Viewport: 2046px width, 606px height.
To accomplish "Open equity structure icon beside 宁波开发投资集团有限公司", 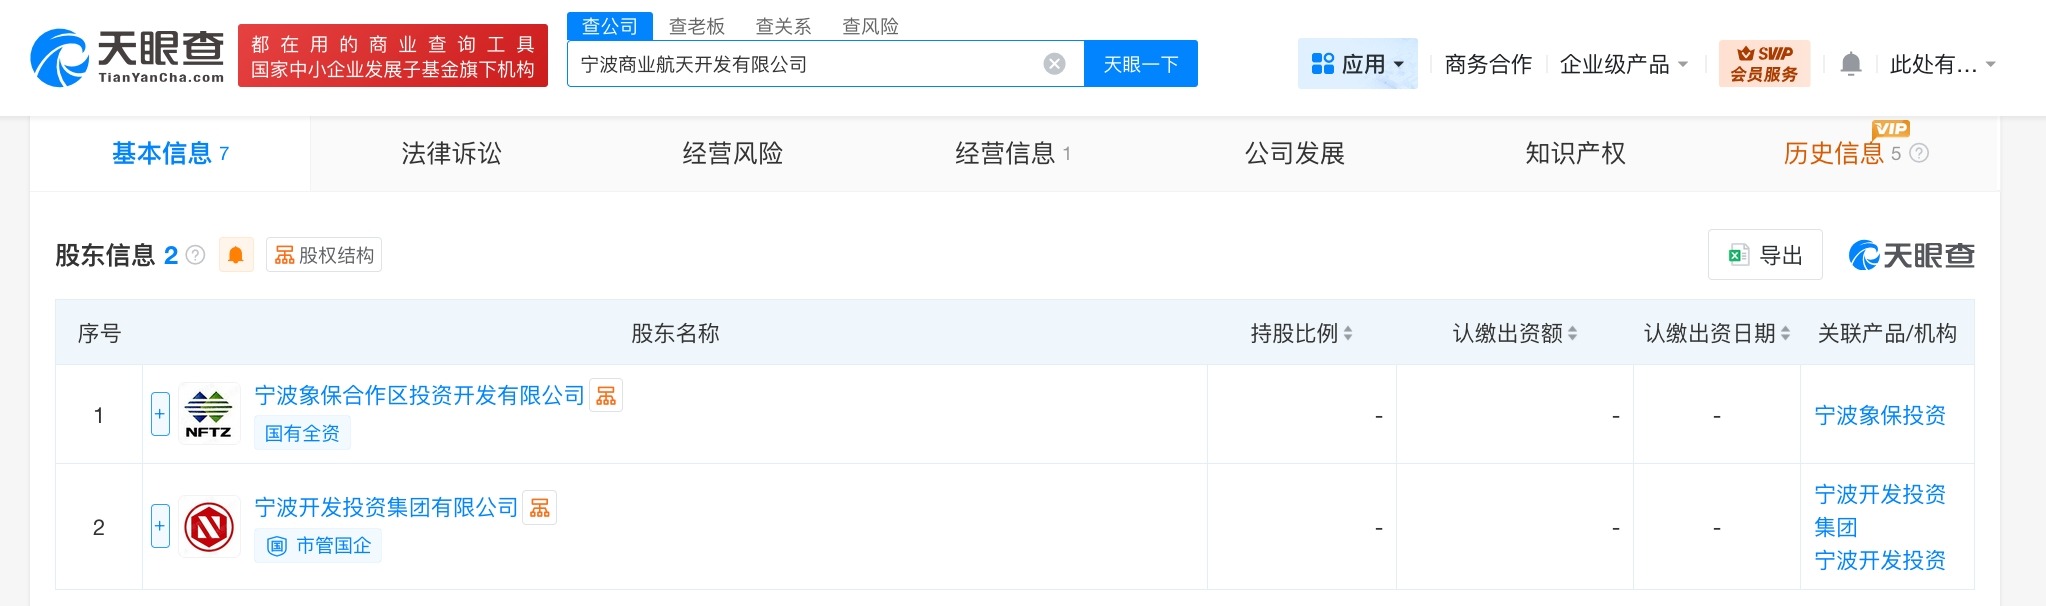I will pos(540,508).
